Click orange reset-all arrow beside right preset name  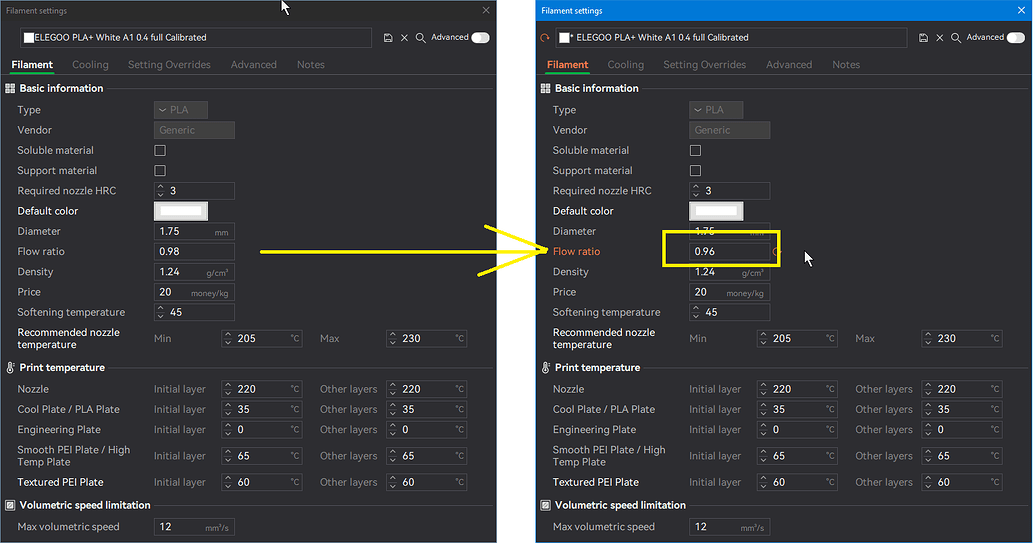545,38
